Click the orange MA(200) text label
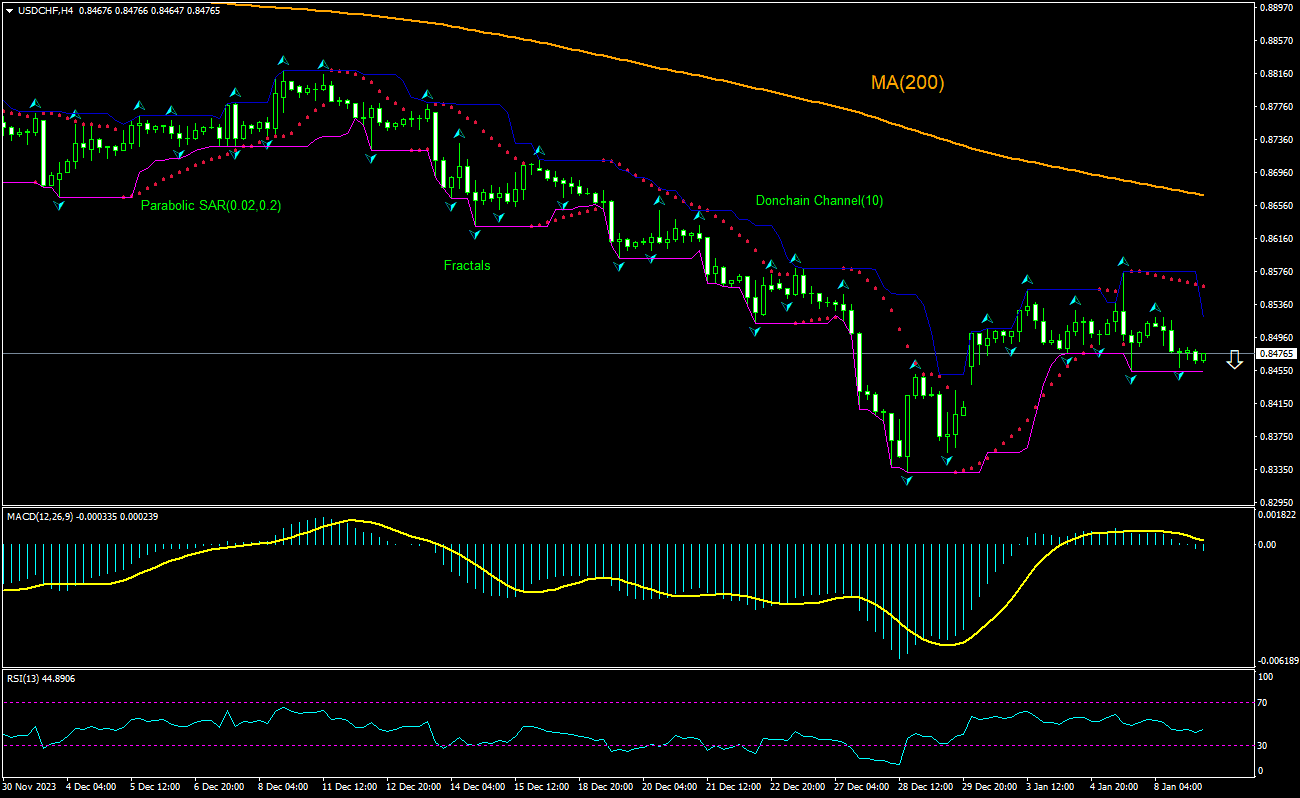Image resolution: width=1300 pixels, height=798 pixels. tap(908, 83)
